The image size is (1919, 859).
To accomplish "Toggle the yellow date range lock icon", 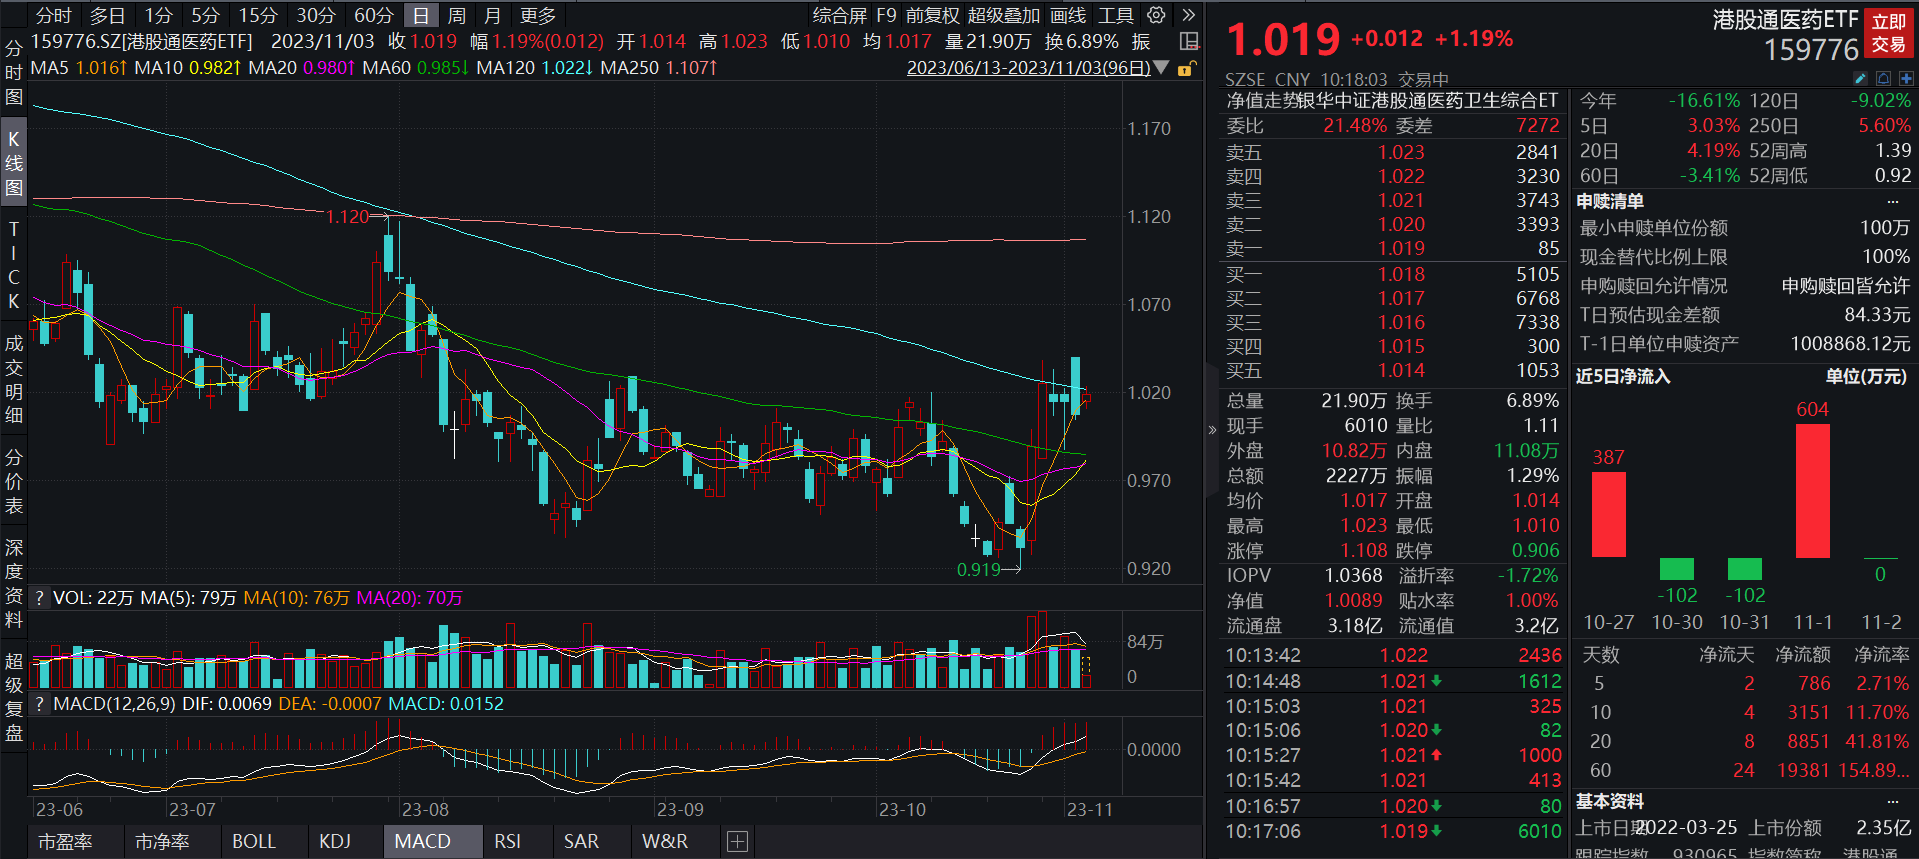I will pyautogui.click(x=1186, y=69).
